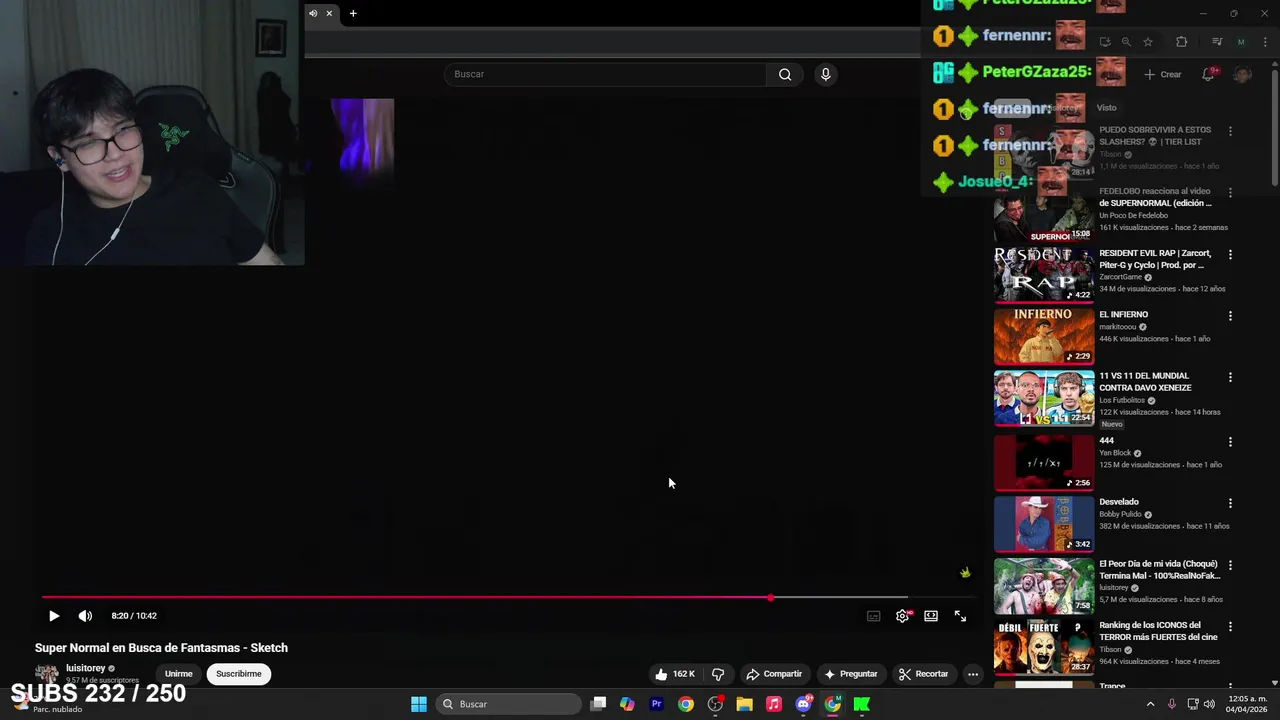Share the video with Compartir

774,674
